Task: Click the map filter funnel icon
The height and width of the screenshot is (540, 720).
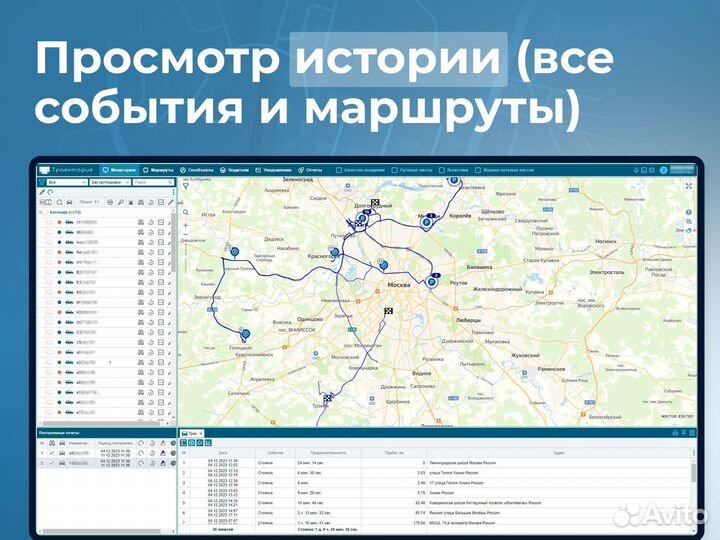Action: coord(186,186)
